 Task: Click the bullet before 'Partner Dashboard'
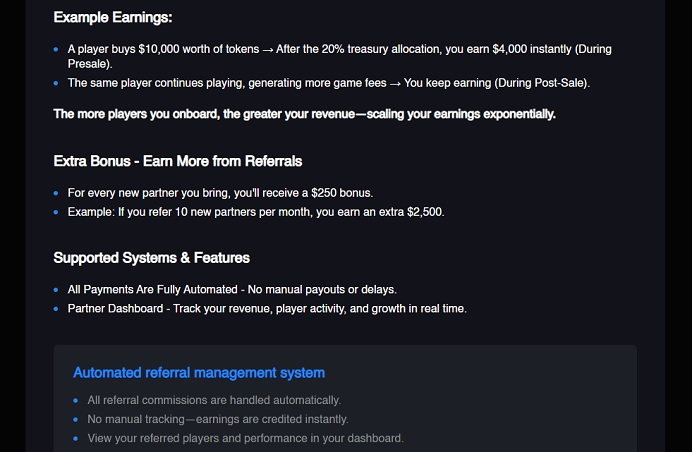tap(56, 309)
